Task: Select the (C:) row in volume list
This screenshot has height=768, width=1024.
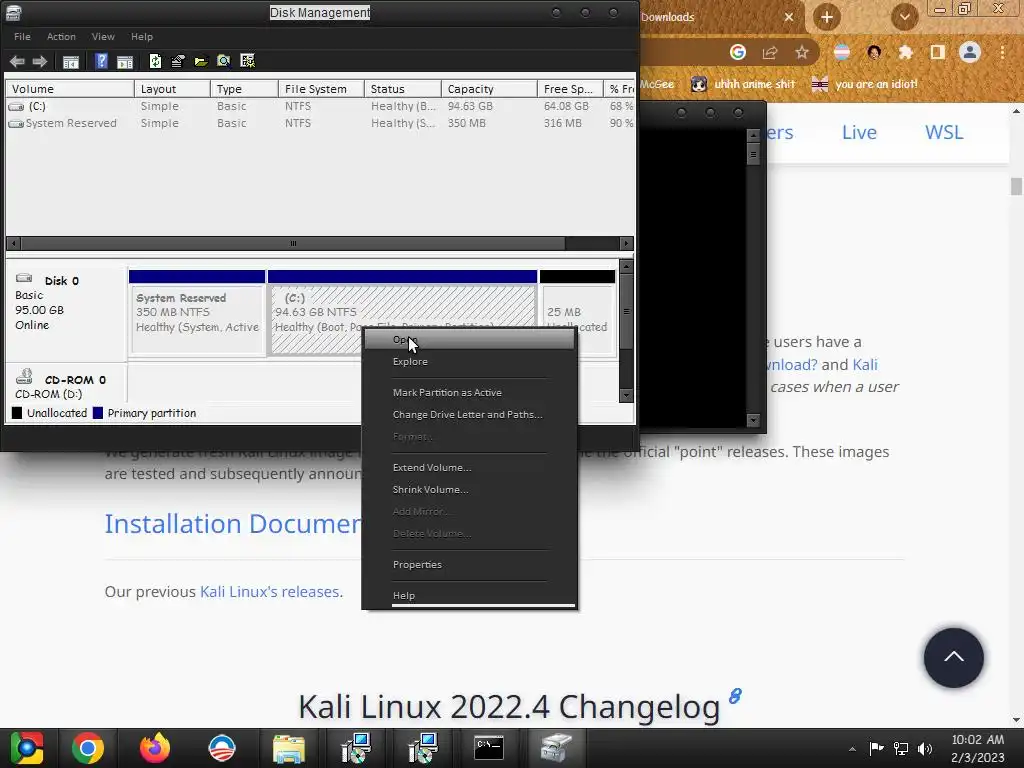Action: coord(320,106)
